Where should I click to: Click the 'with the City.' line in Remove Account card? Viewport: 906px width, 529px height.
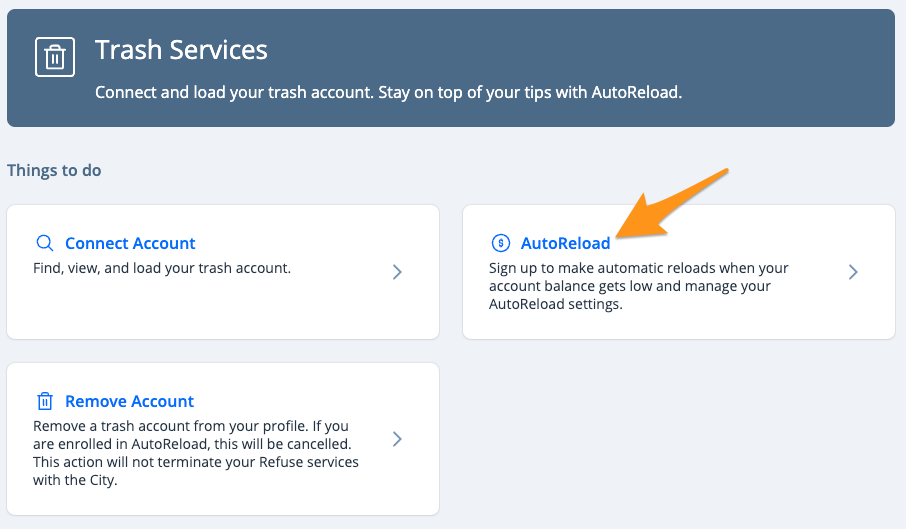coord(75,480)
